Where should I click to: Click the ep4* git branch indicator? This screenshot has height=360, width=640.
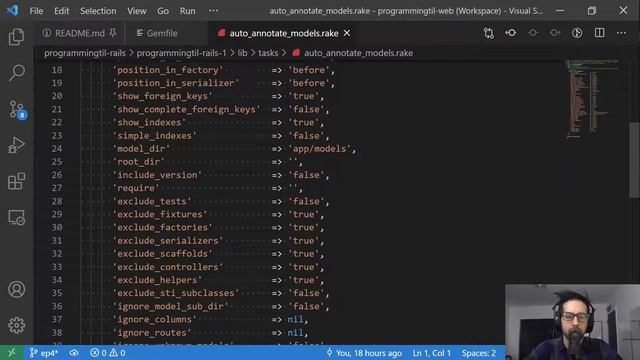pyautogui.click(x=44, y=353)
